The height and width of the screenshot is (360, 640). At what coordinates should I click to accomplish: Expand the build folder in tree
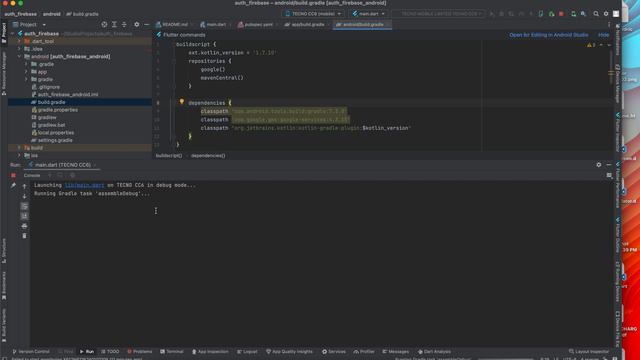19,148
